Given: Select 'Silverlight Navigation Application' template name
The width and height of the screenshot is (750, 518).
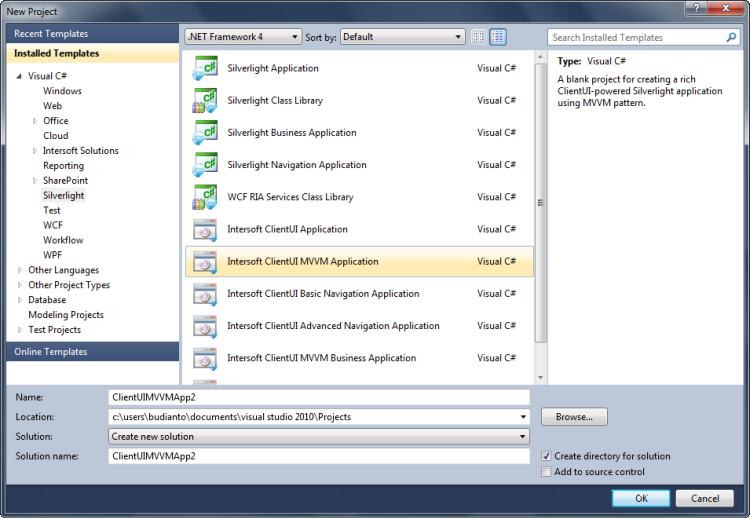Looking at the screenshot, I should point(297,165).
